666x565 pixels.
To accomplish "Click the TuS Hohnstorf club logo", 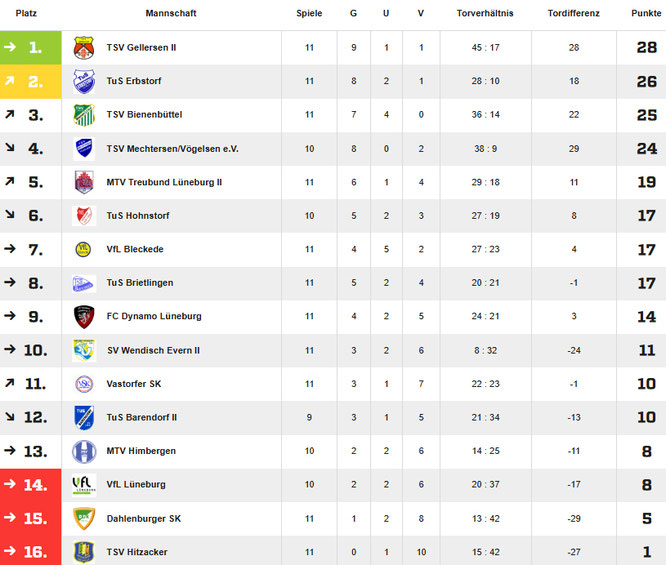I will point(84,216).
